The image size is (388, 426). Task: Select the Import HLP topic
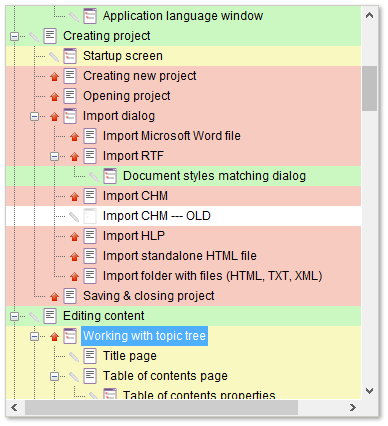[x=134, y=236]
